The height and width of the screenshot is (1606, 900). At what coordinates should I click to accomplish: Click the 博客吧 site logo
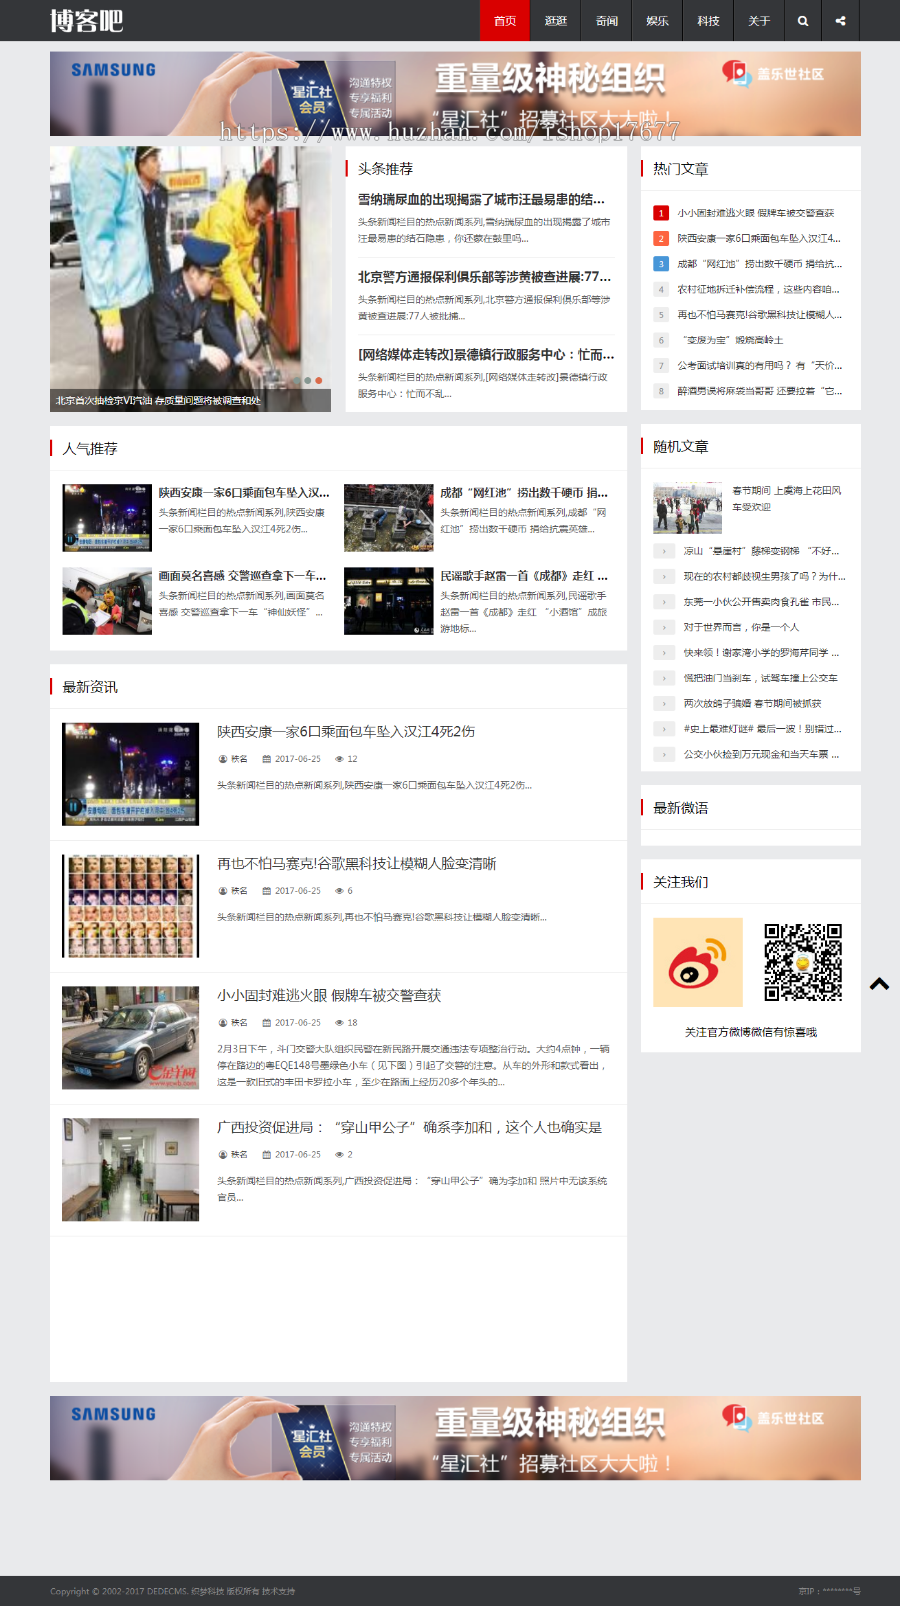pos(86,20)
